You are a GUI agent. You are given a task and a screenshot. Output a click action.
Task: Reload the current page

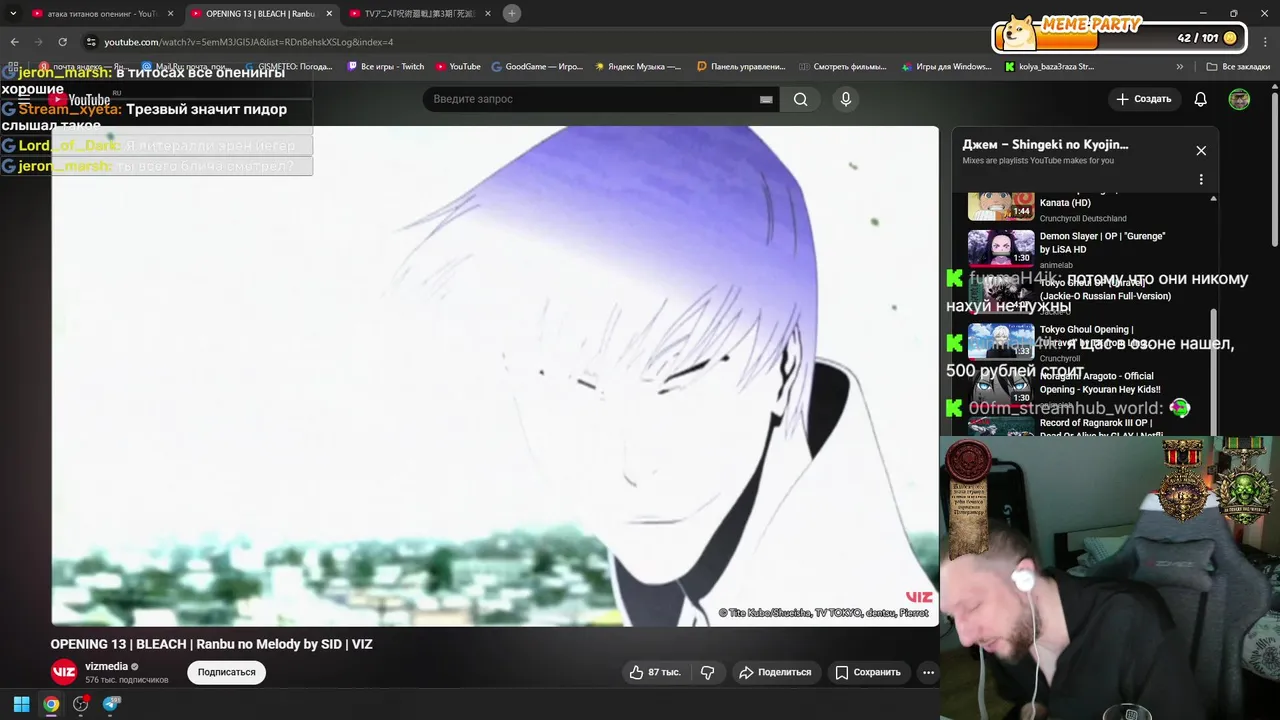[x=62, y=42]
